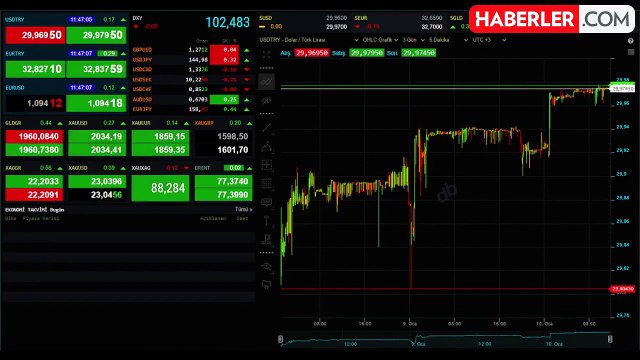Click the Satış value 29,97950 in chart header

coord(367,53)
